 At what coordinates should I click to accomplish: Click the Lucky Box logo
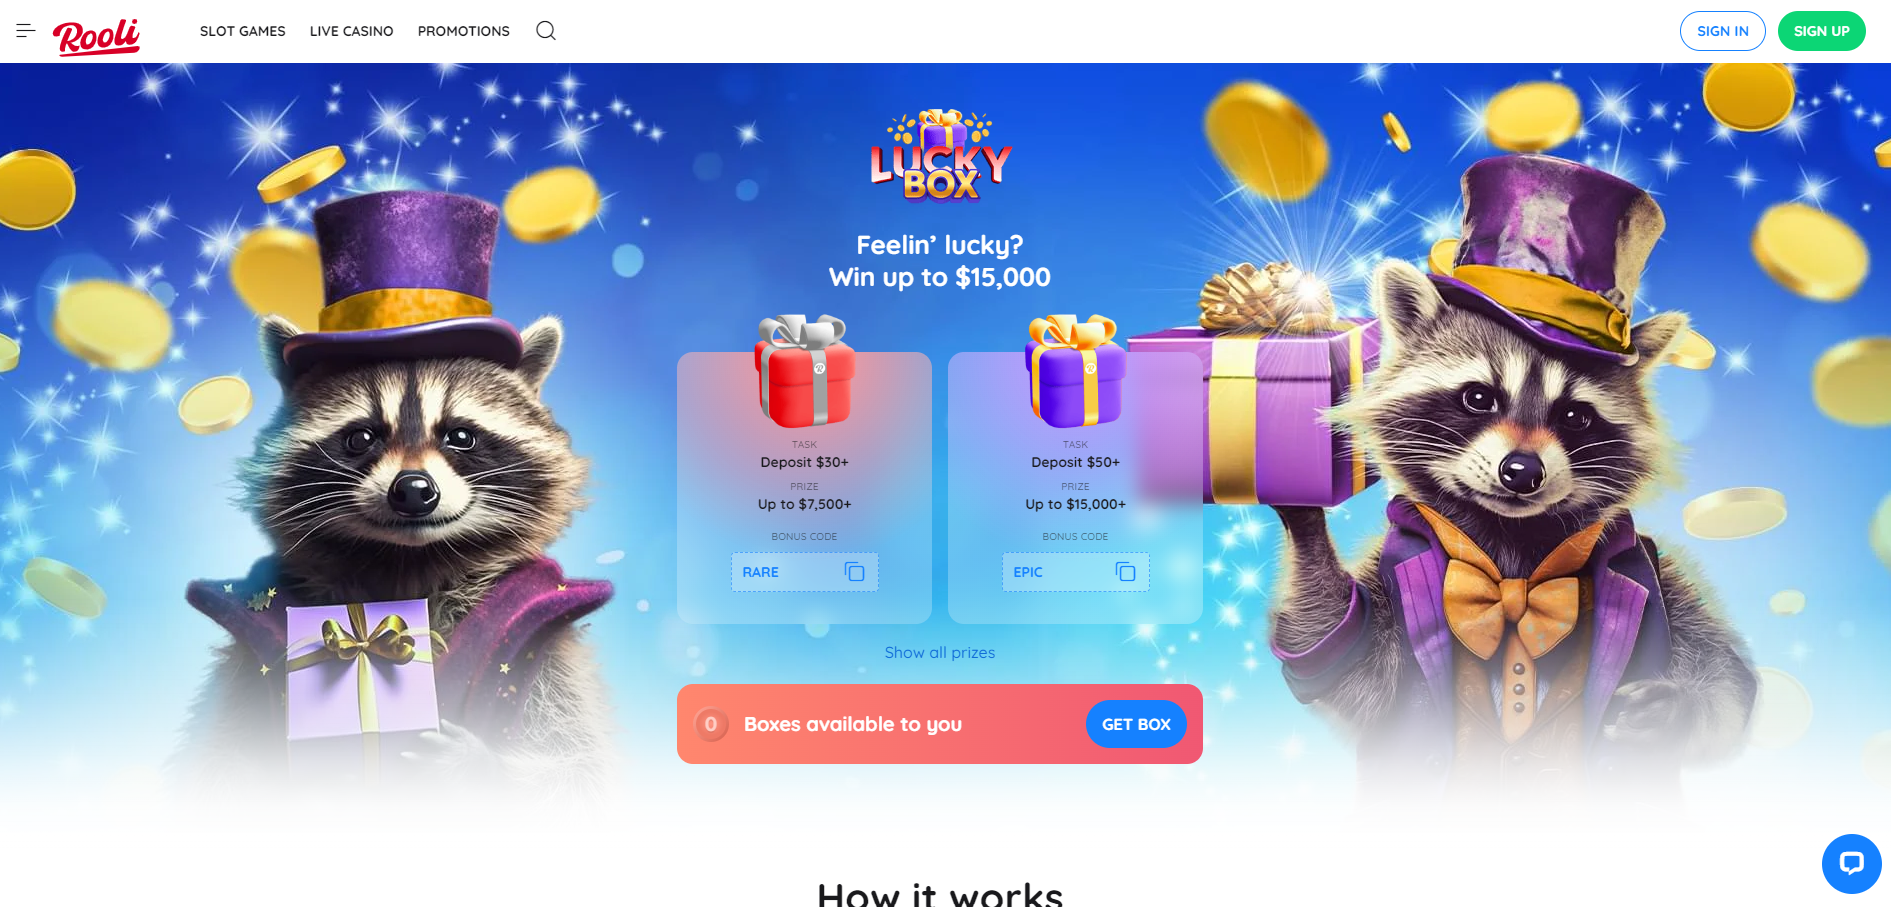(x=940, y=156)
